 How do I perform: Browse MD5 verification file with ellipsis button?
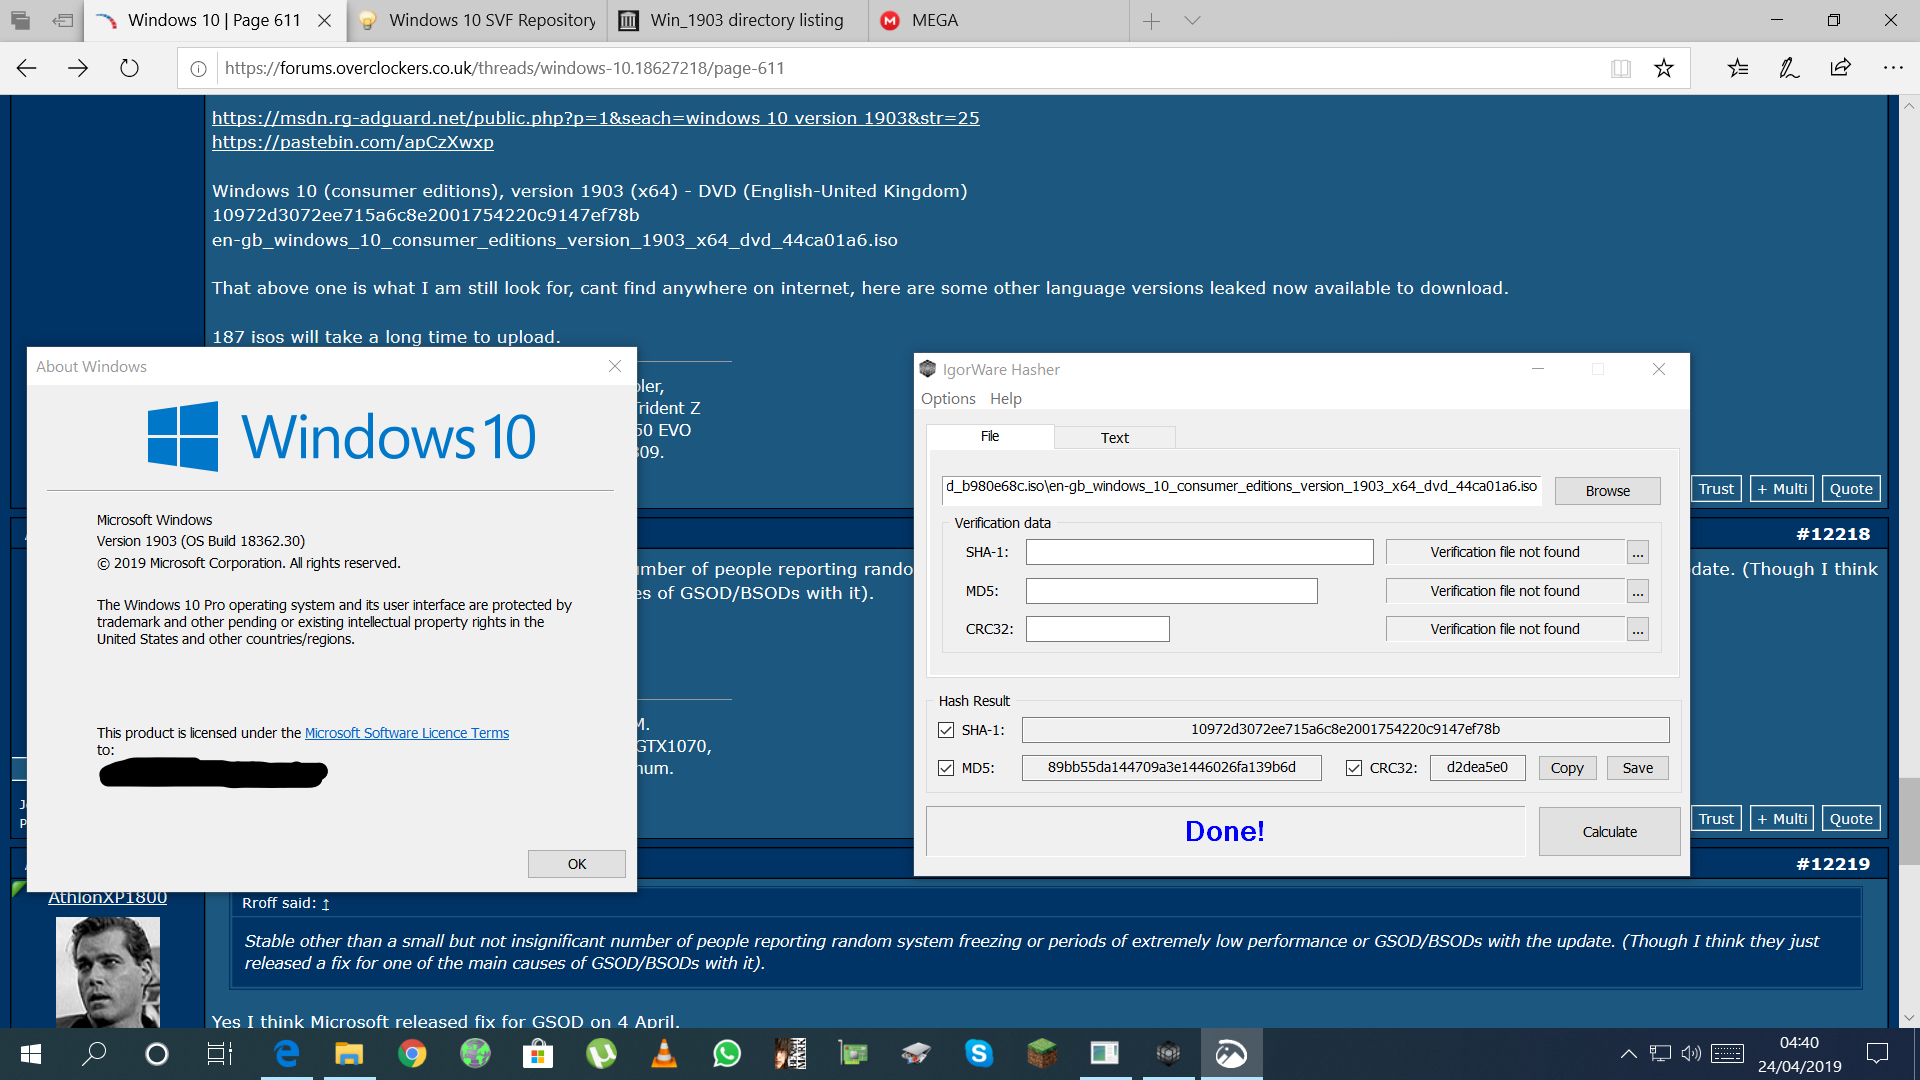coord(1638,592)
